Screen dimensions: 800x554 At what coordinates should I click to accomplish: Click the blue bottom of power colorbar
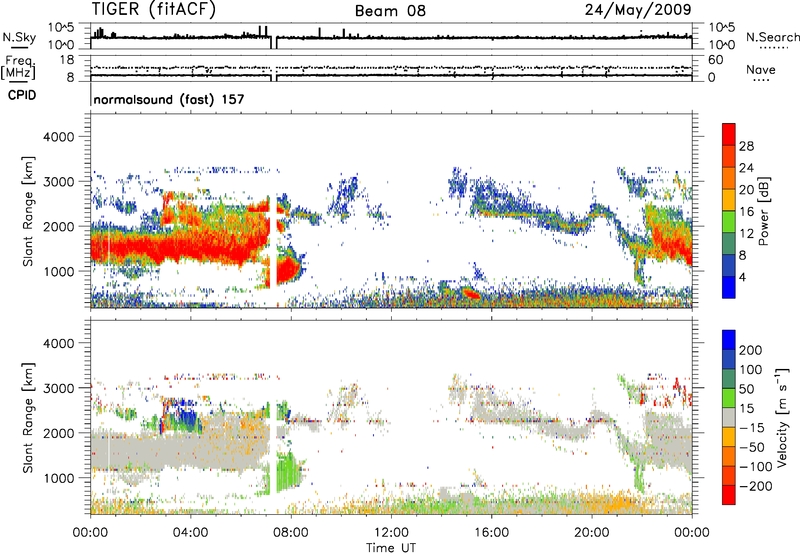coord(729,287)
